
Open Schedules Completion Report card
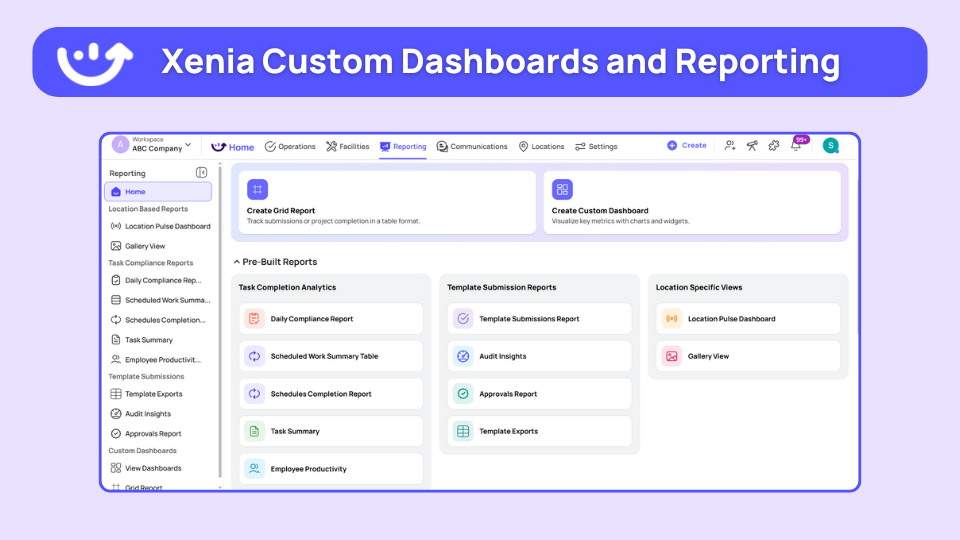[x=331, y=394]
